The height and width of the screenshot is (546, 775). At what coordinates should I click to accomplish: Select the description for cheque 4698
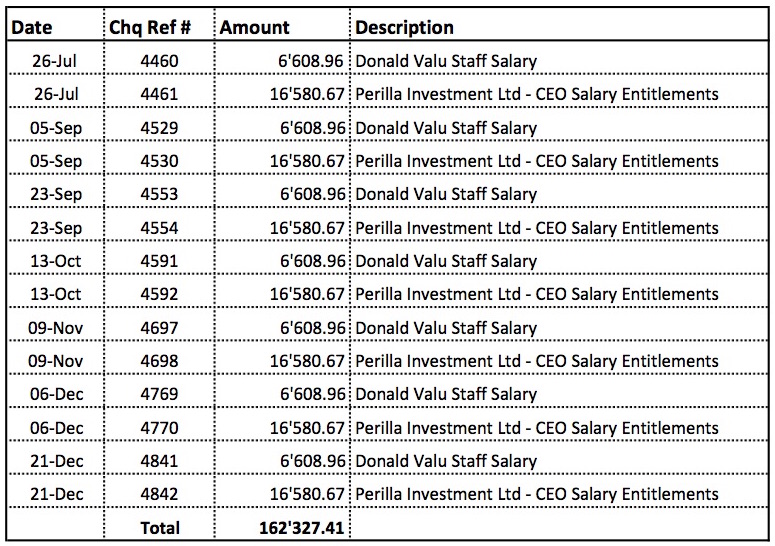pos(537,361)
